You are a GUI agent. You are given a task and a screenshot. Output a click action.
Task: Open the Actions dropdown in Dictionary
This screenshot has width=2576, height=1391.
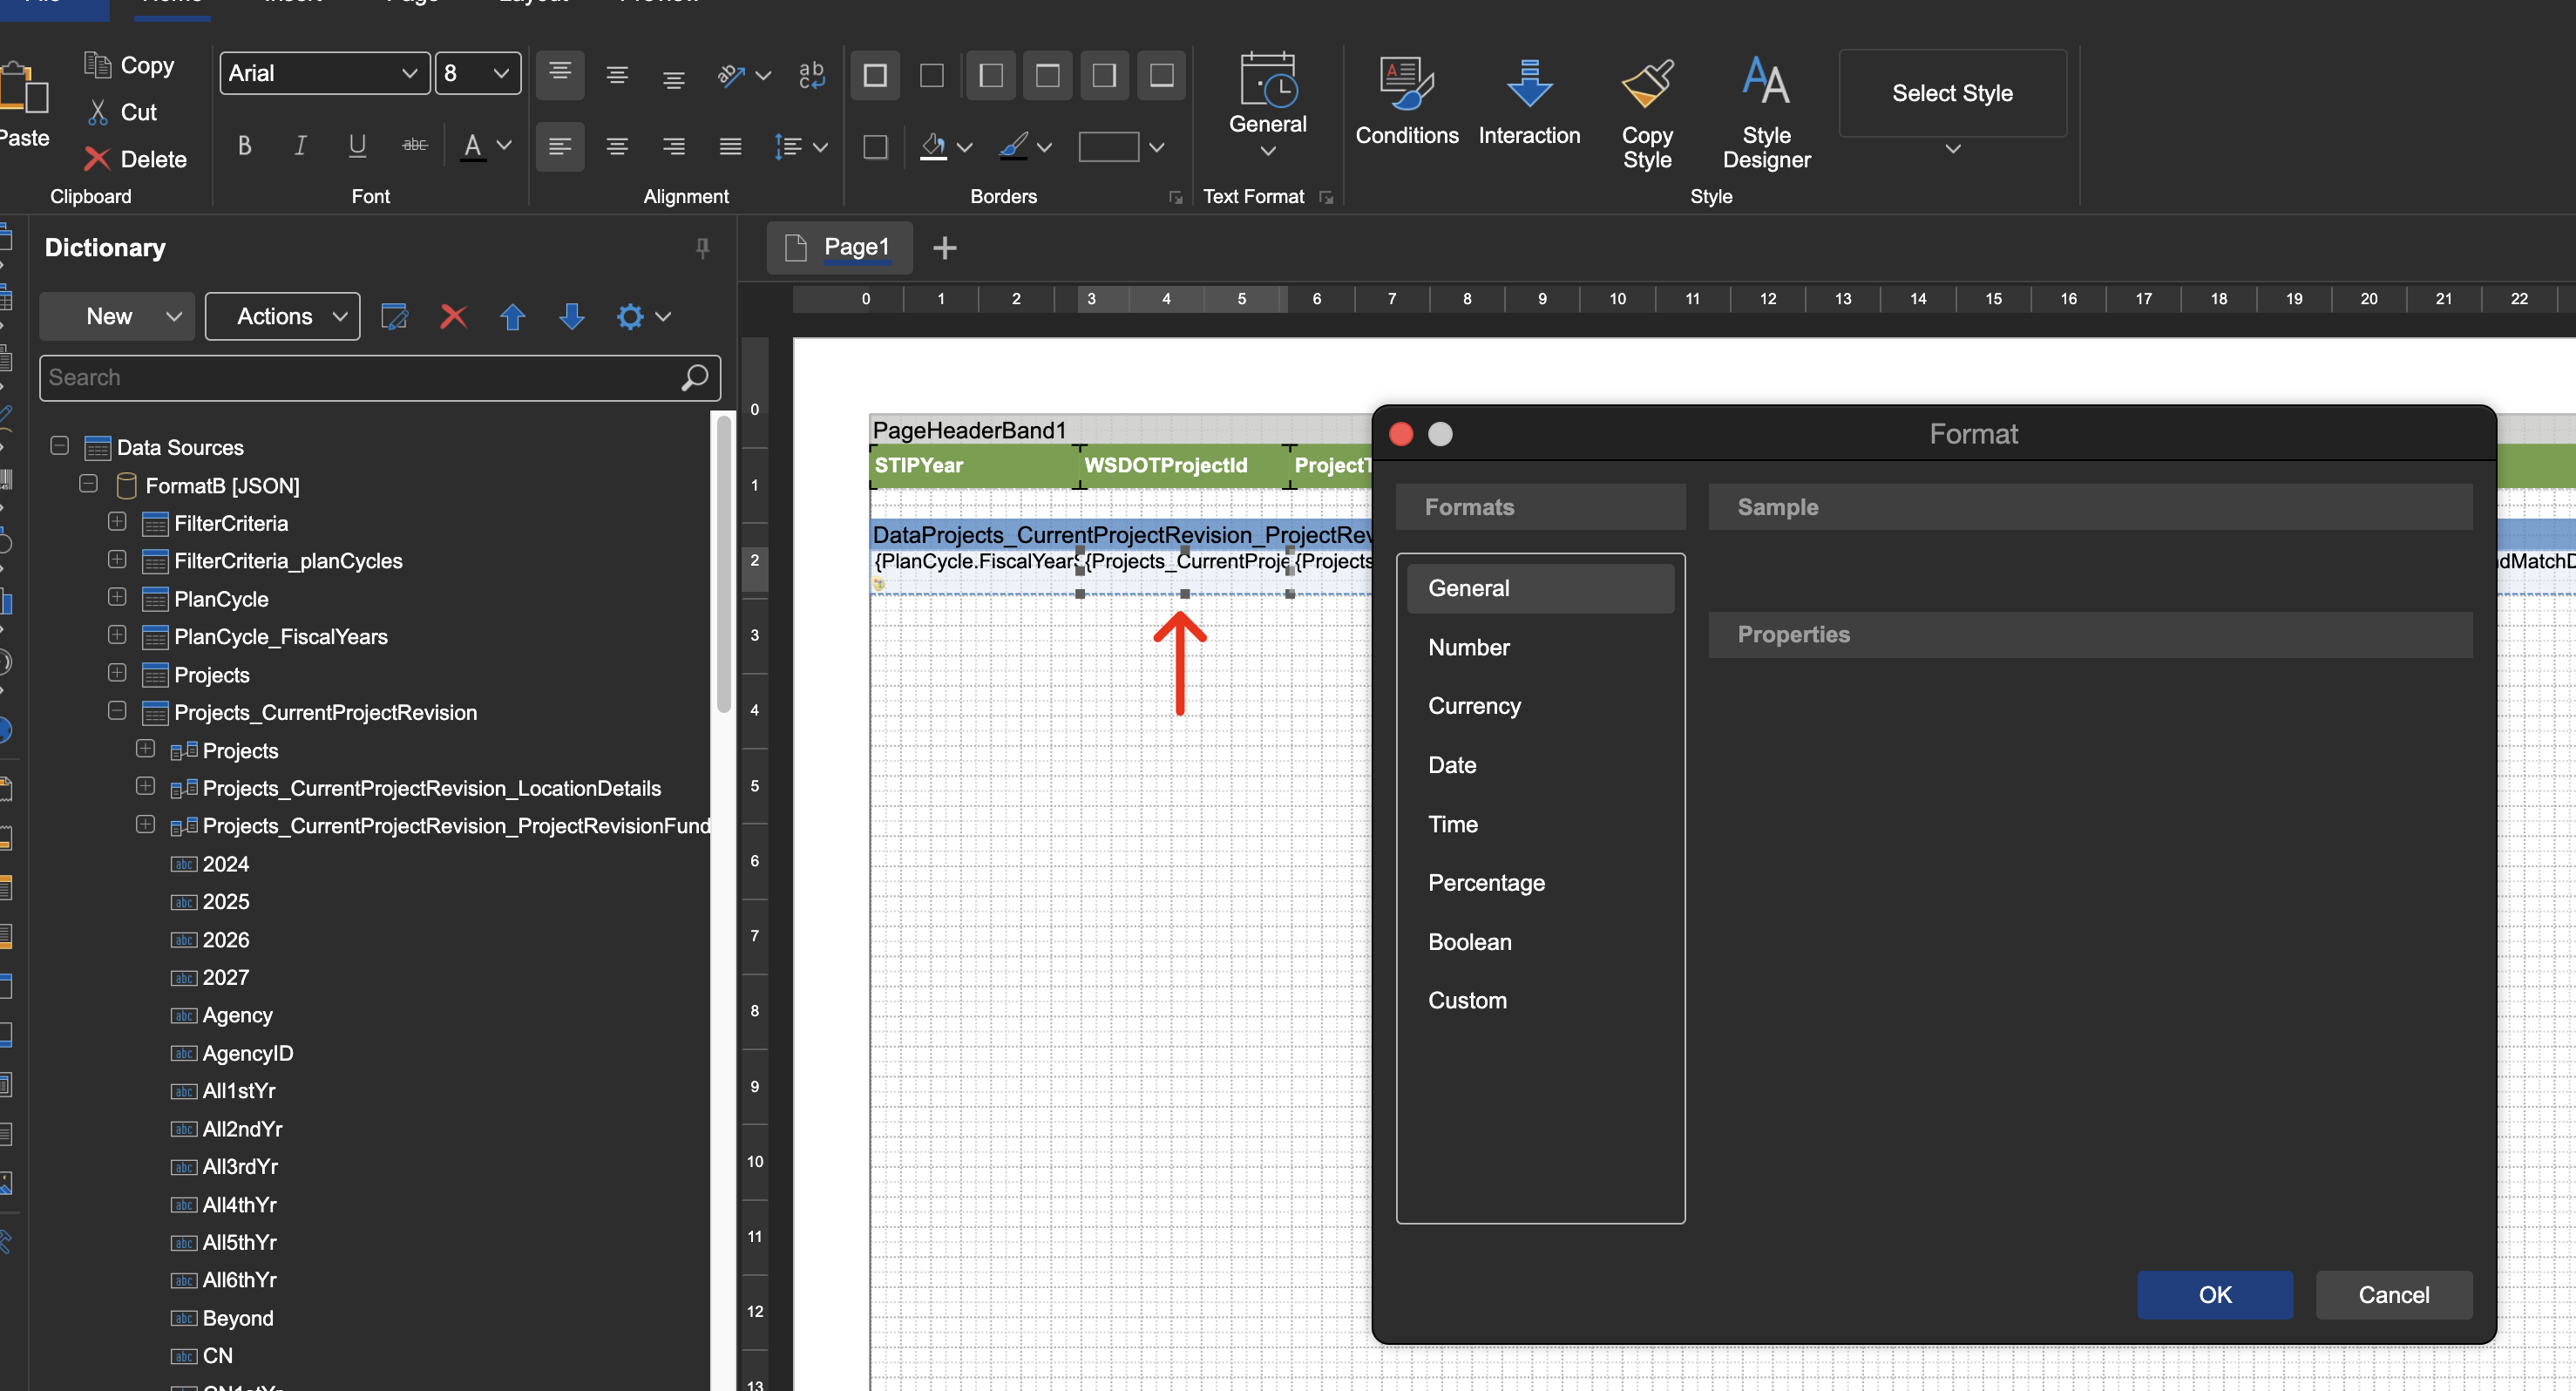coord(283,316)
